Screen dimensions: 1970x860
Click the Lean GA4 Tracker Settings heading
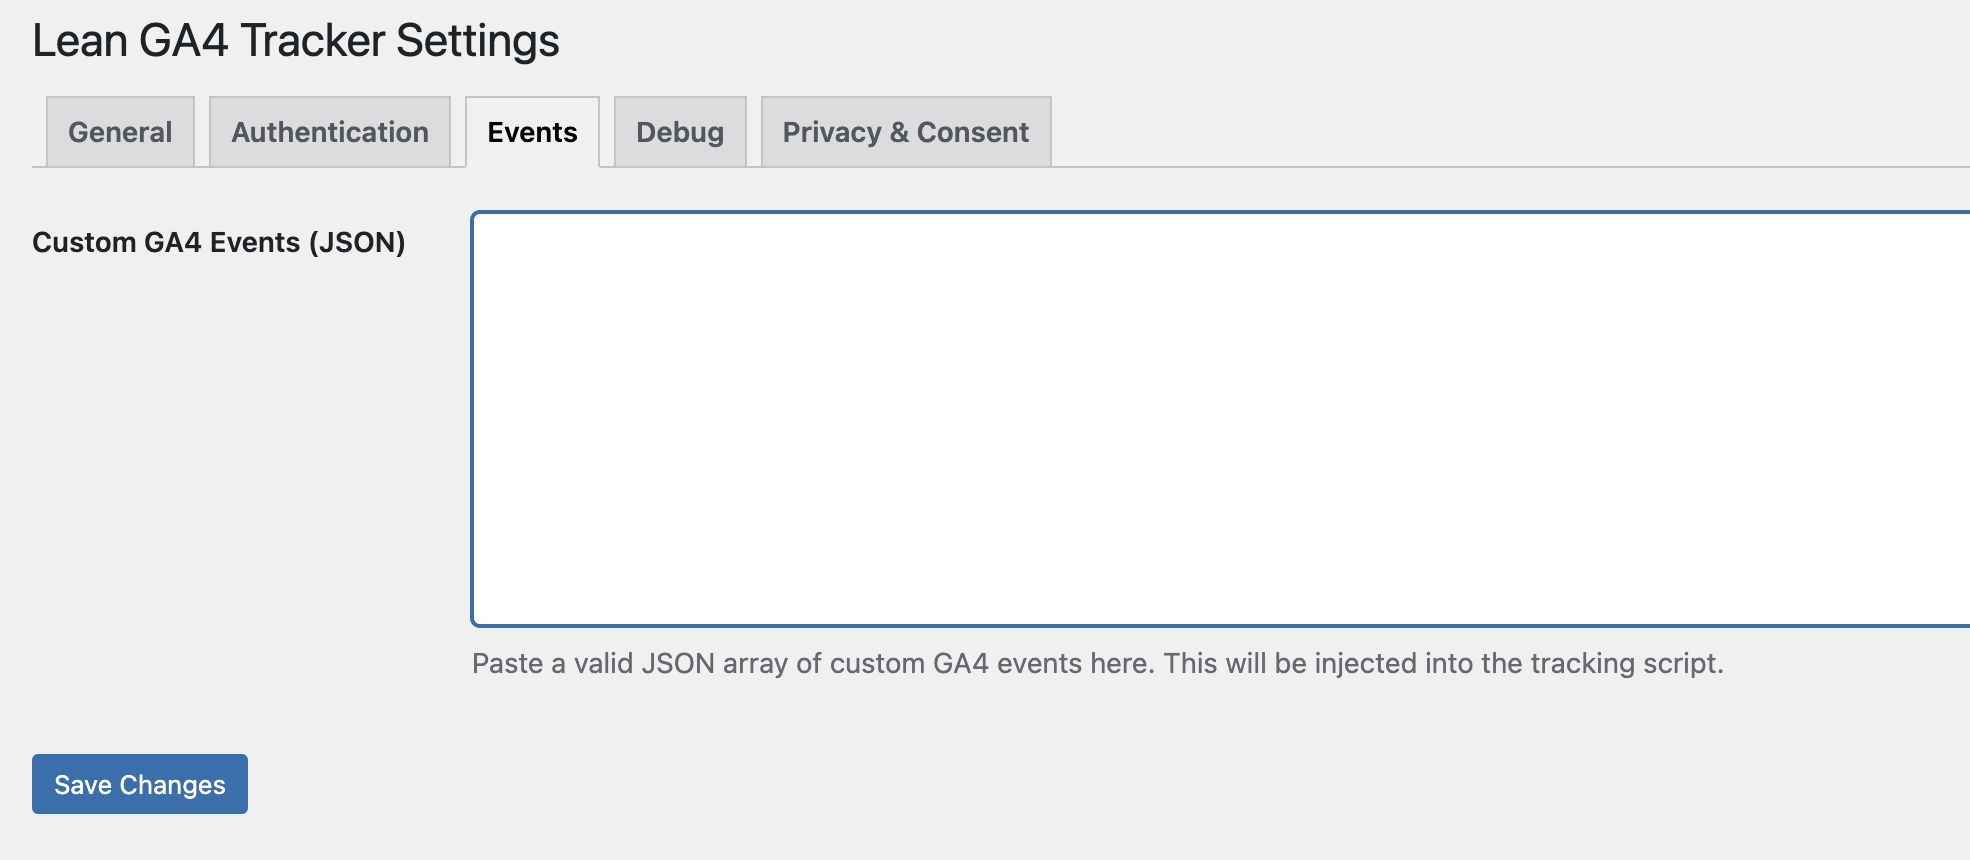click(x=296, y=41)
